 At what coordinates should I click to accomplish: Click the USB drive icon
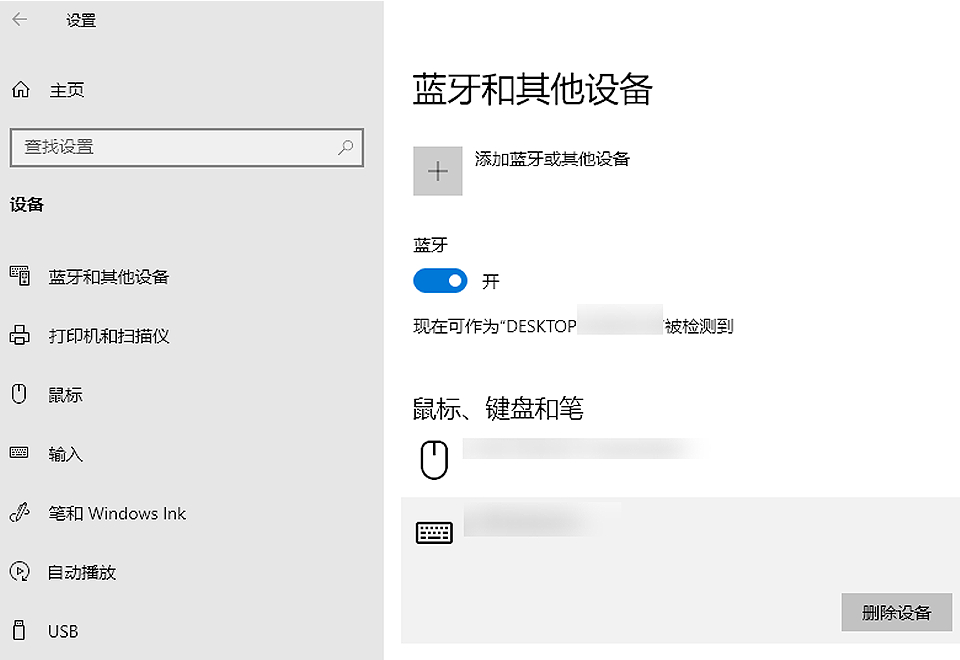[20, 632]
